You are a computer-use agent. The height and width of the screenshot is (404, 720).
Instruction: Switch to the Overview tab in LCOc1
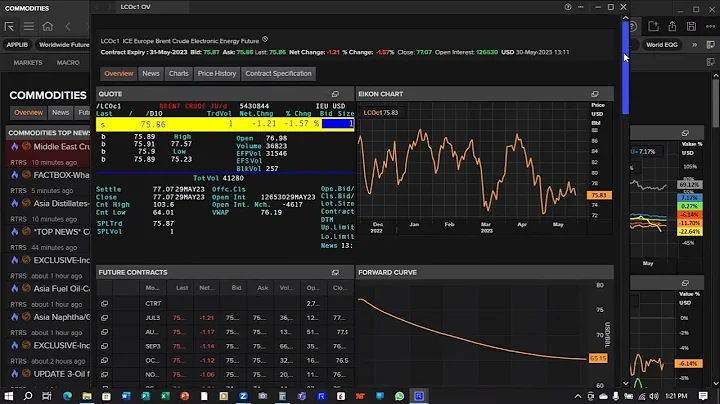tap(118, 73)
